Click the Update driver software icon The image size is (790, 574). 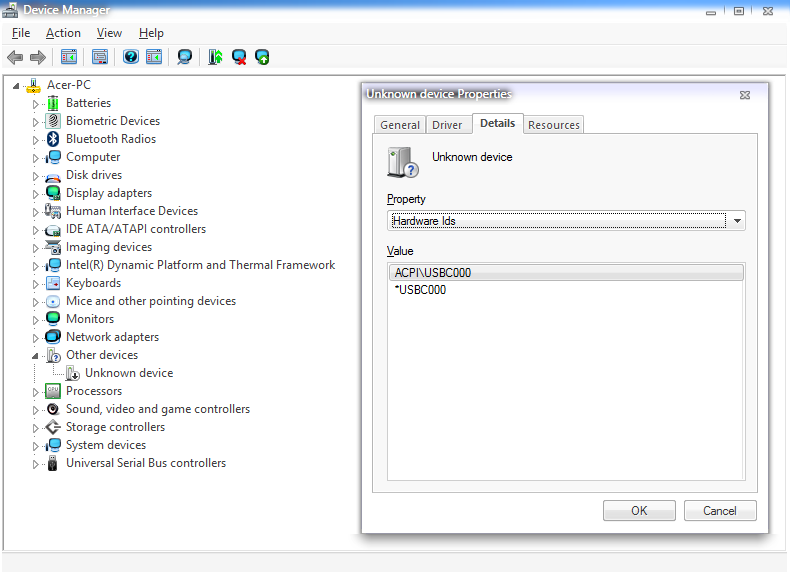click(x=216, y=57)
